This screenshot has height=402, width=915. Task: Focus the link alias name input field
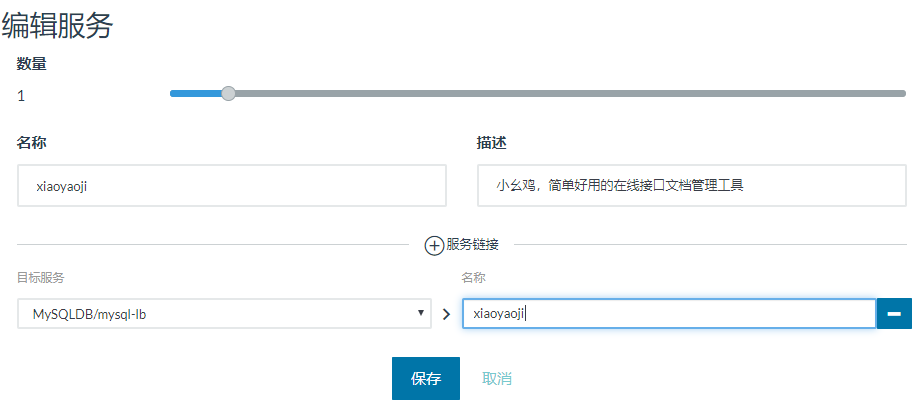pyautogui.click(x=668, y=314)
